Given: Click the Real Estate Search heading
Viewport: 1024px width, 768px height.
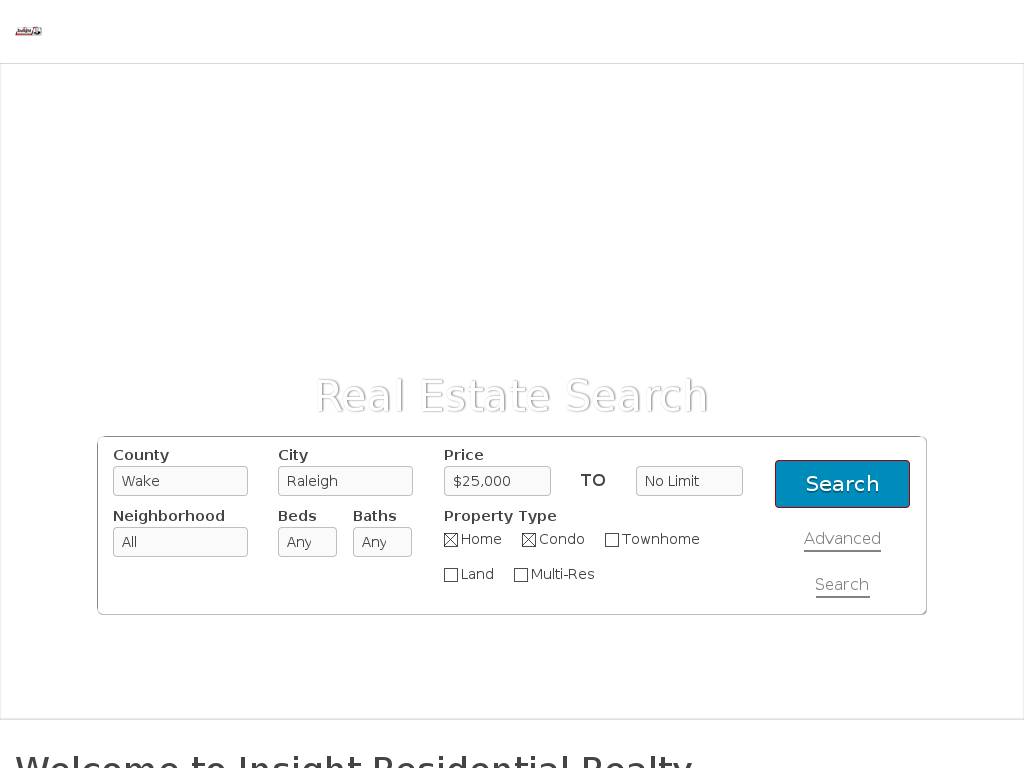Looking at the screenshot, I should 512,396.
